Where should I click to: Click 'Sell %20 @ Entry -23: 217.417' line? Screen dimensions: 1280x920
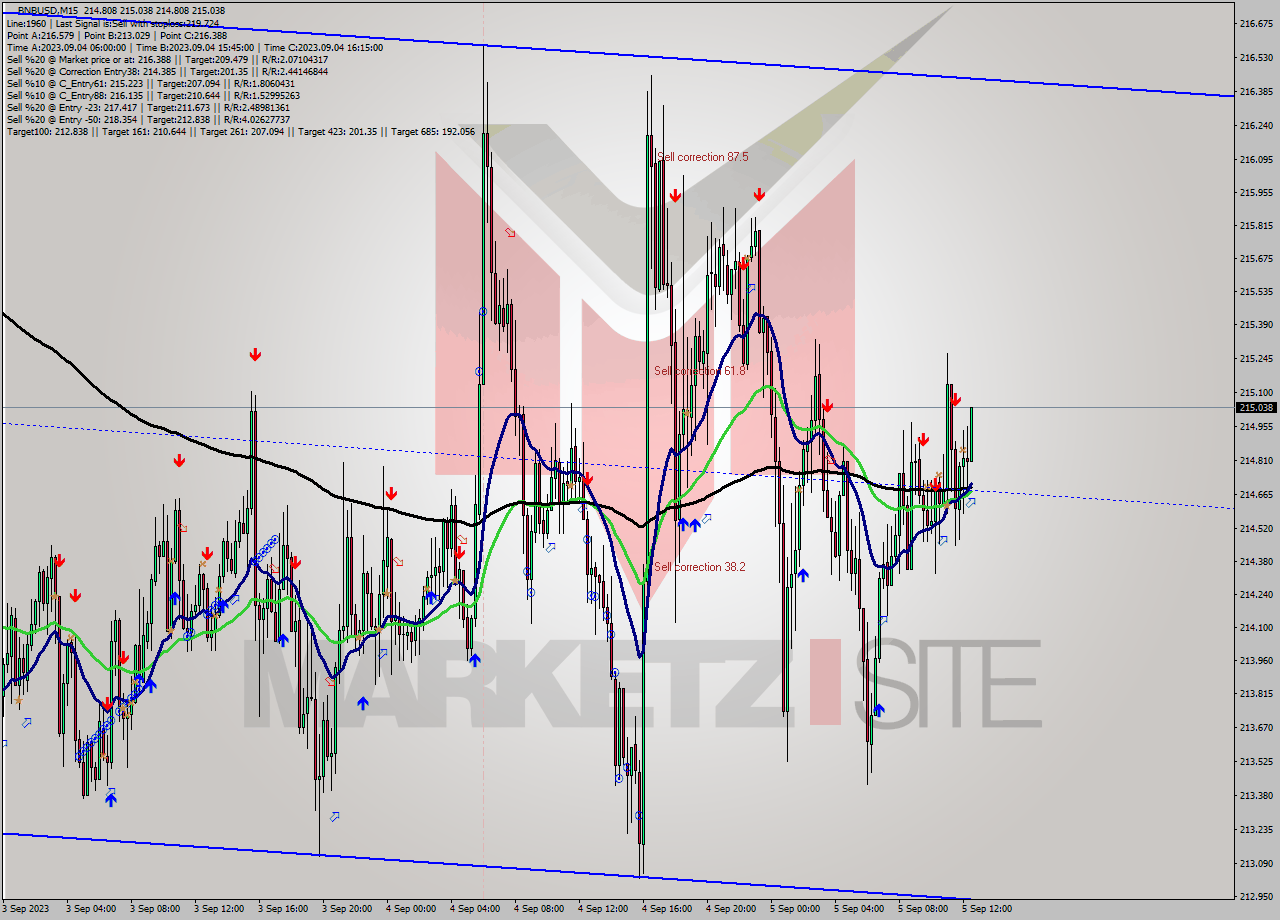148,107
